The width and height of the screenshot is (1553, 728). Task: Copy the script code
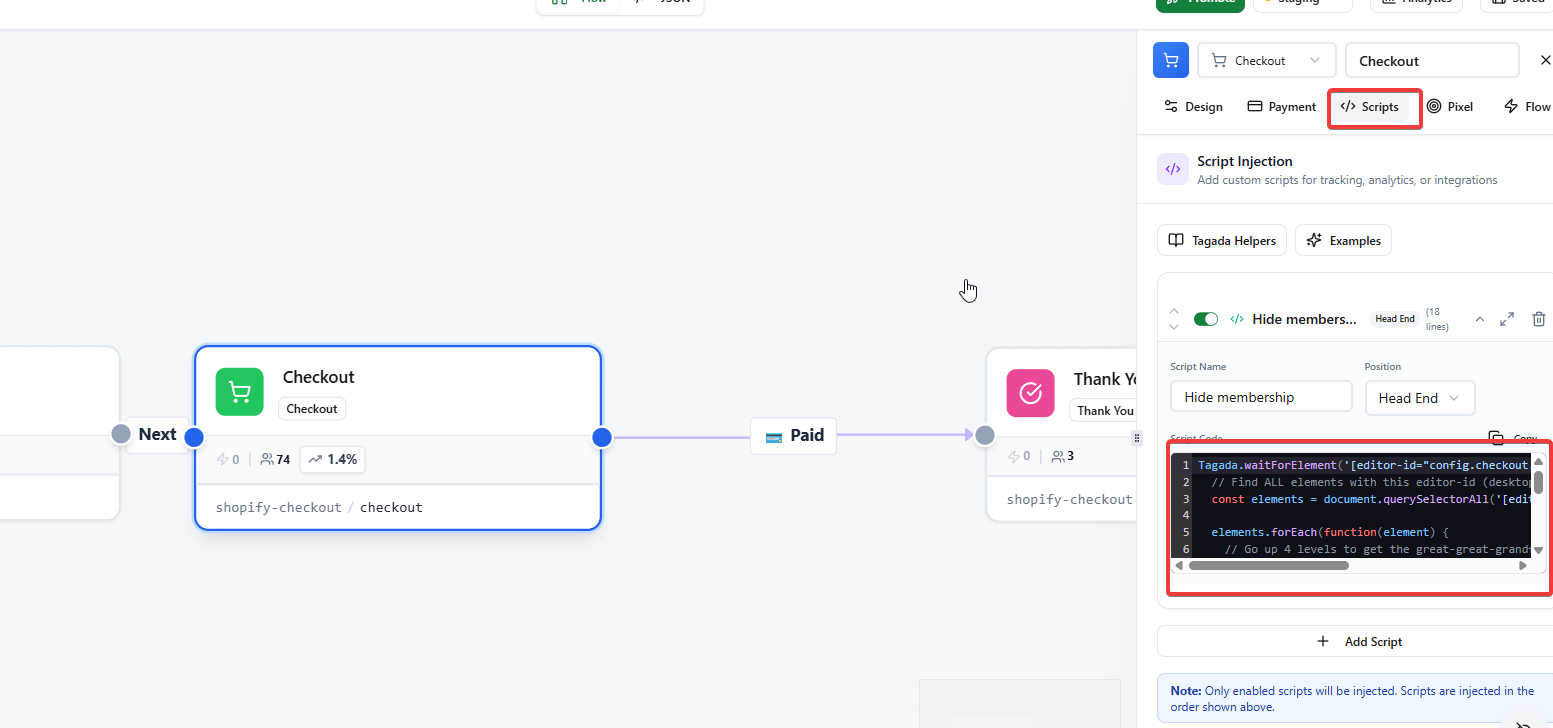1512,438
